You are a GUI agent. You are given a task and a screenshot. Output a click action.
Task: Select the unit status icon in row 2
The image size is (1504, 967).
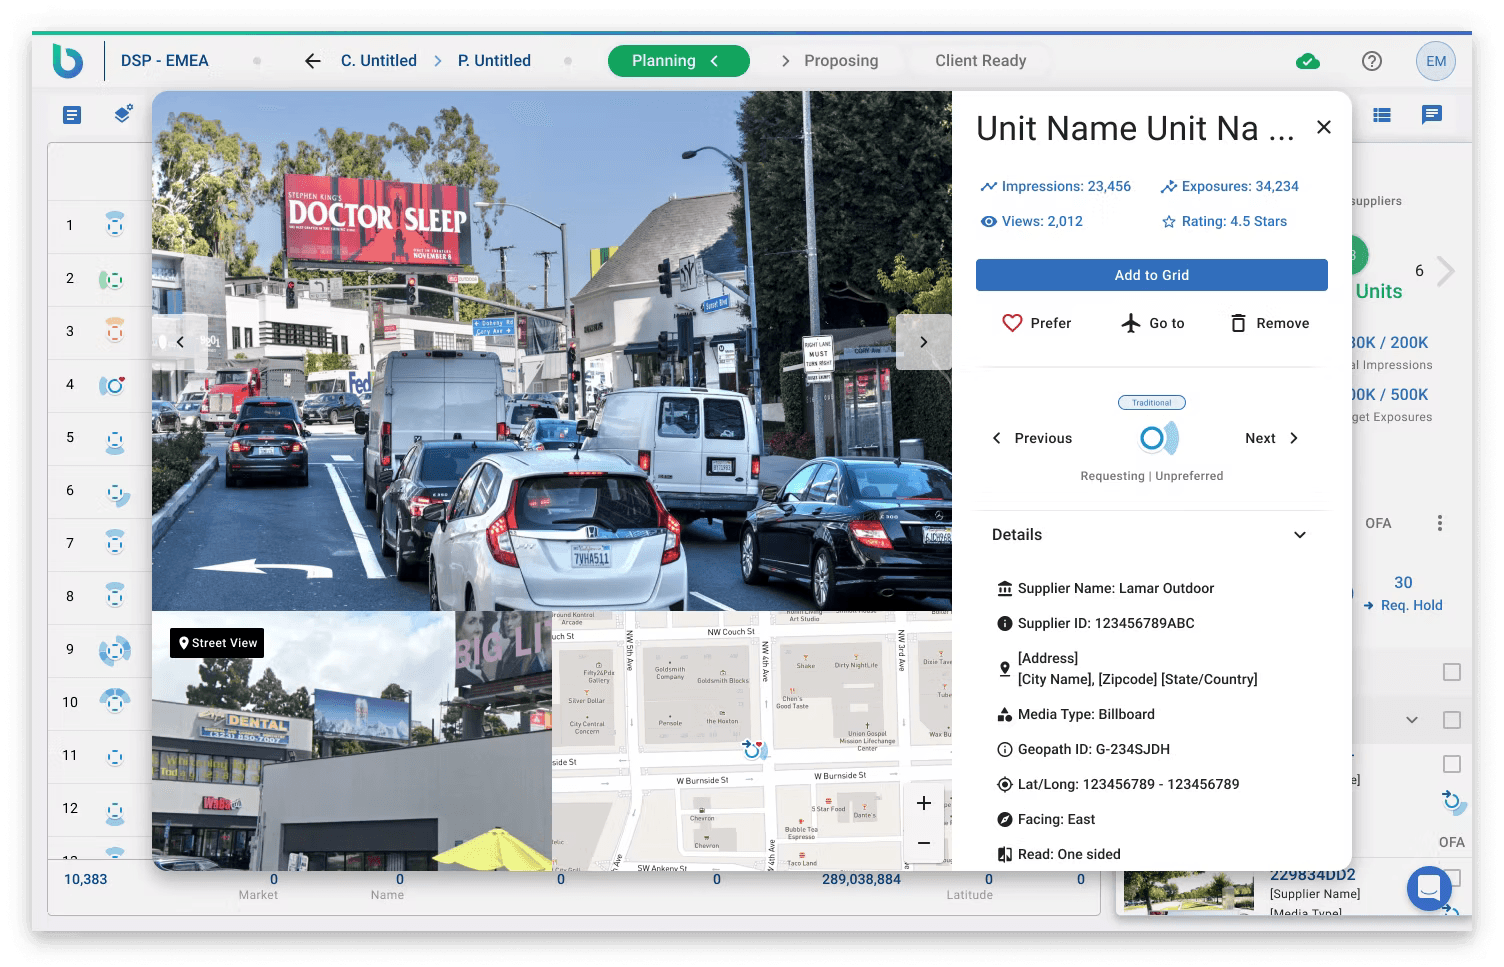[x=111, y=279]
